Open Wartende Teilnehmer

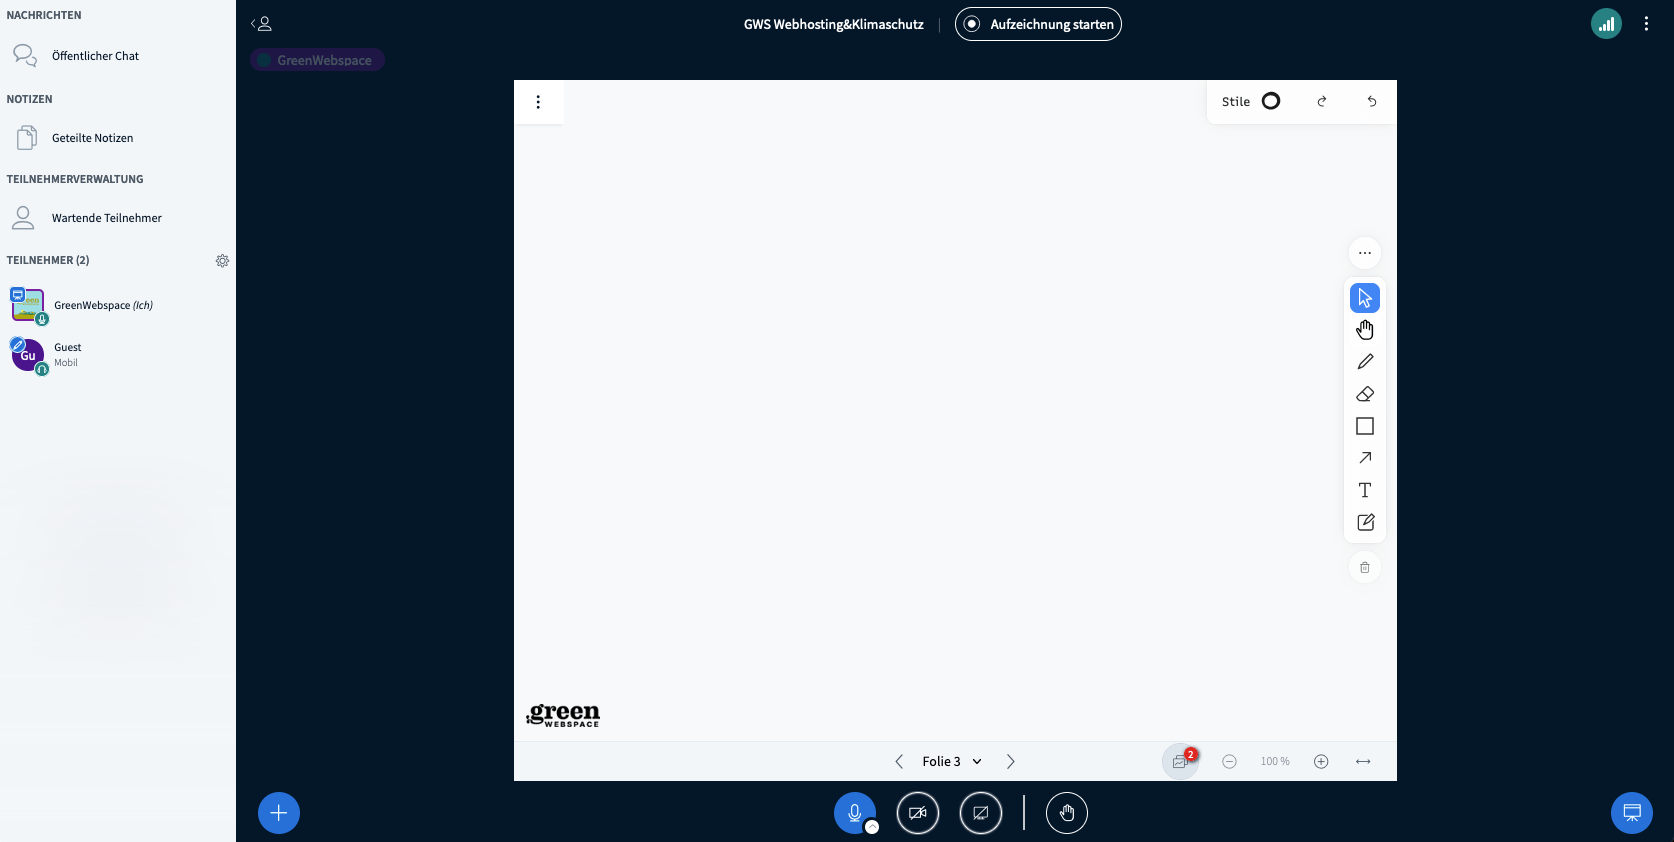tap(118, 218)
